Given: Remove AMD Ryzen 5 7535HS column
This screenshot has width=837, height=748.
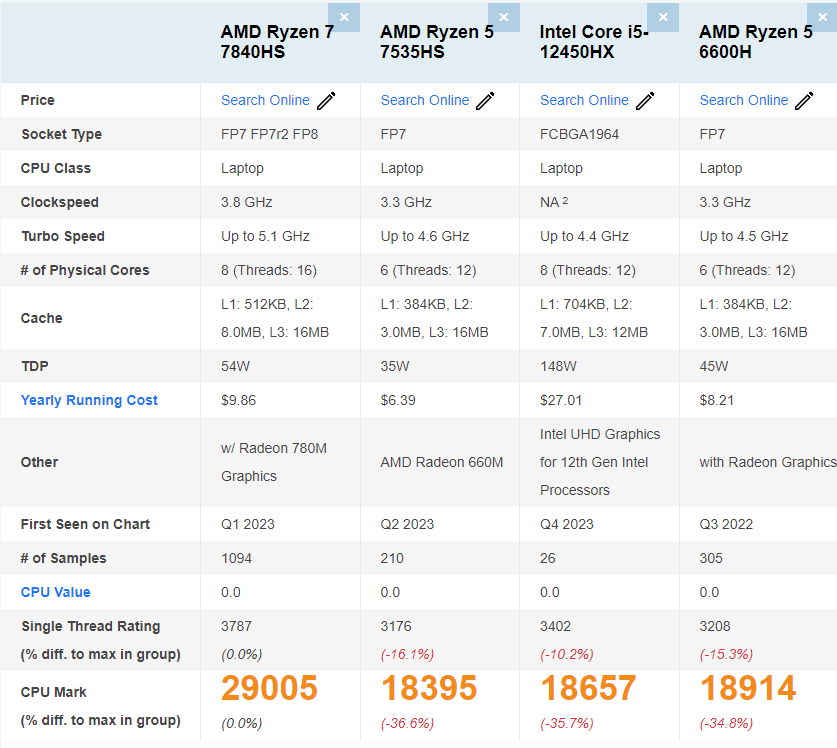Looking at the screenshot, I should [503, 17].
